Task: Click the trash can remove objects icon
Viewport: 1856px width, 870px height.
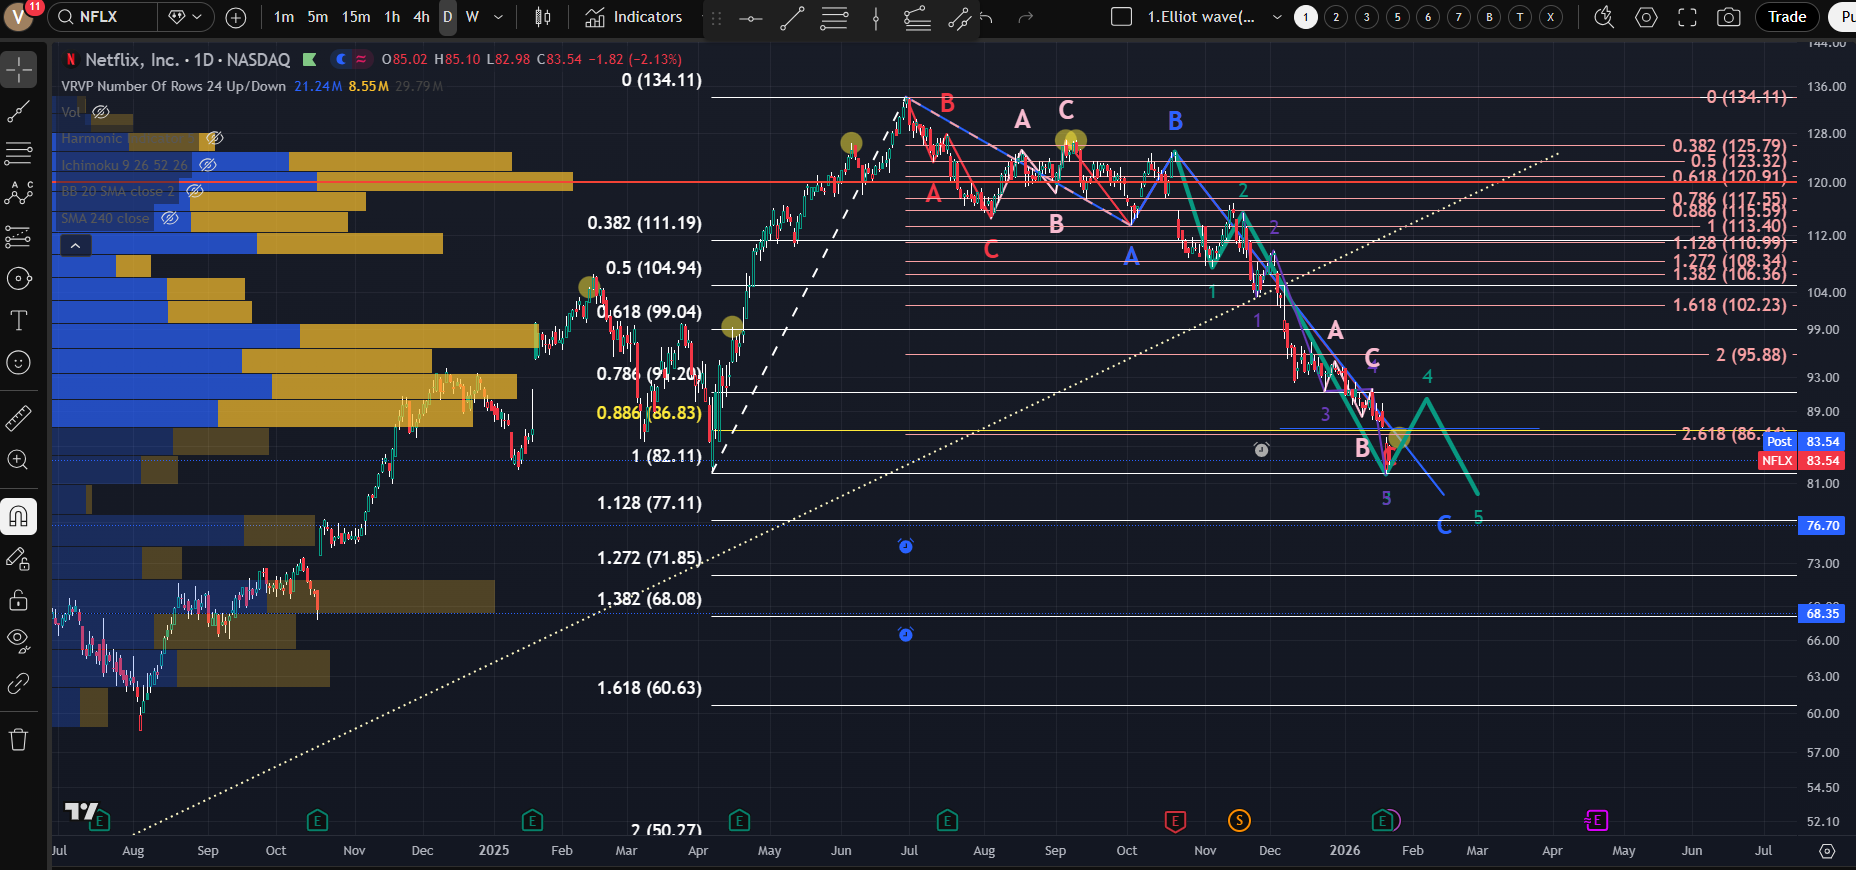Action: 19,740
